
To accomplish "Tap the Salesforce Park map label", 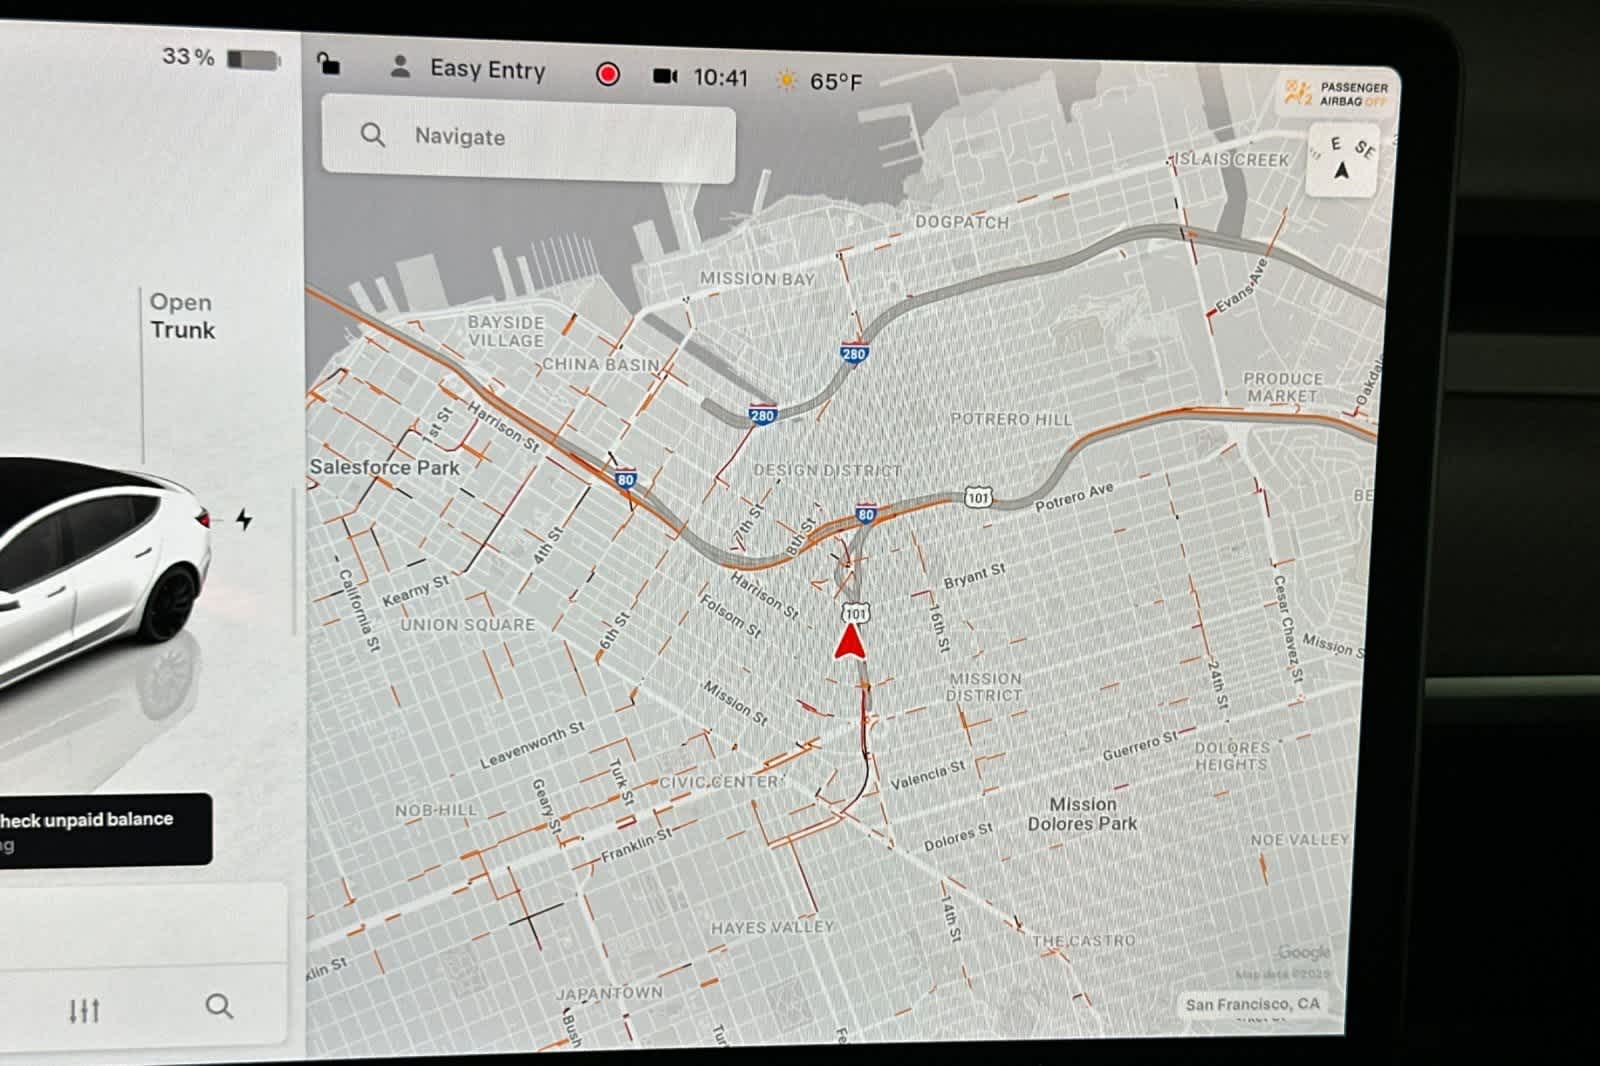I will point(384,467).
